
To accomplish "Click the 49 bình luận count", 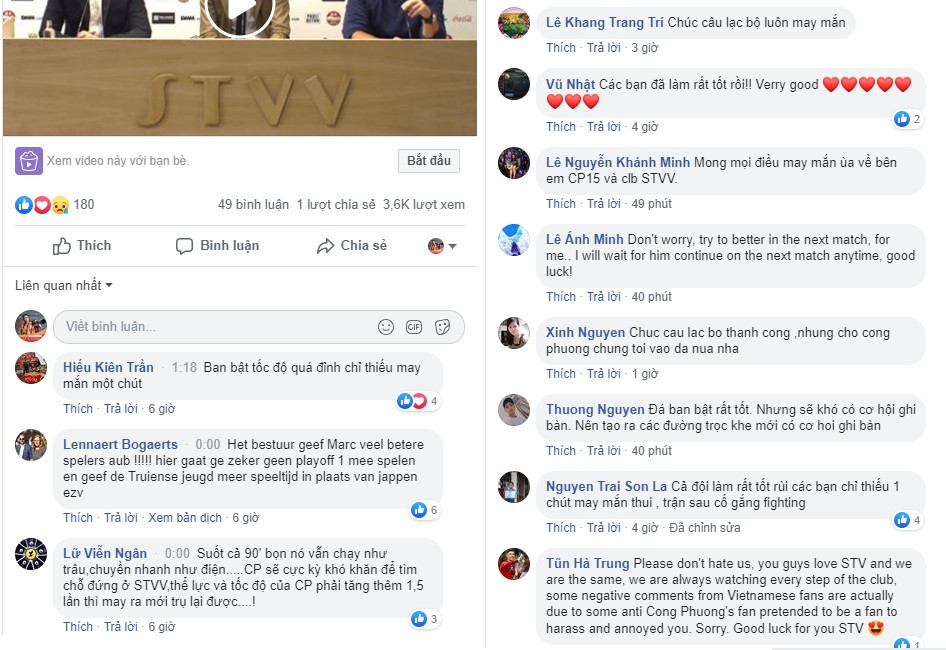I will point(253,205).
